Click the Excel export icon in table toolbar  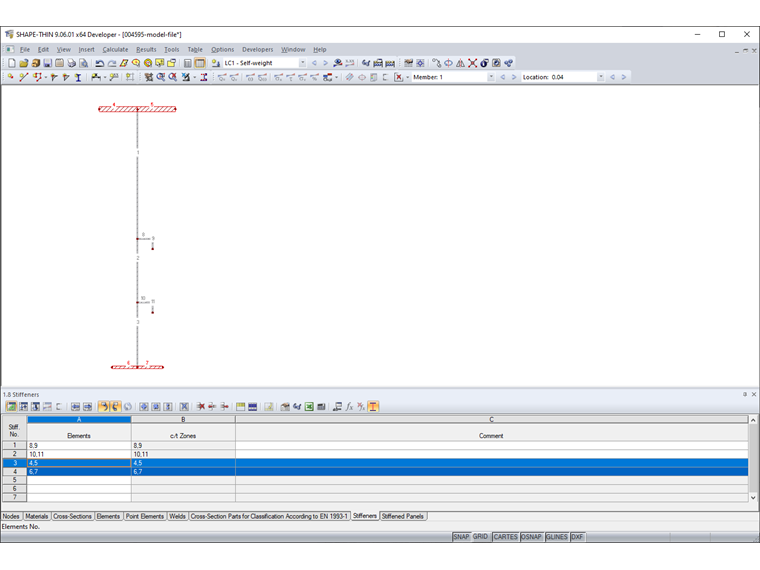tap(309, 407)
